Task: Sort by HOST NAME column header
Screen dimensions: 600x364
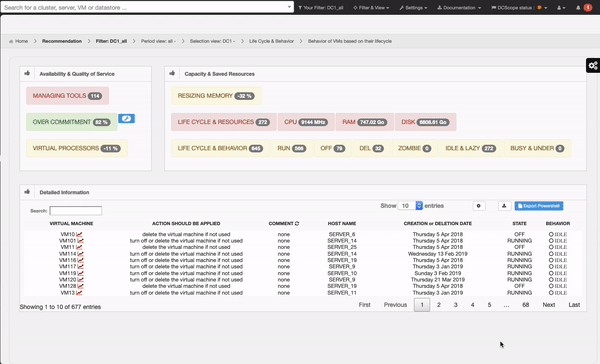Action: click(x=342, y=224)
